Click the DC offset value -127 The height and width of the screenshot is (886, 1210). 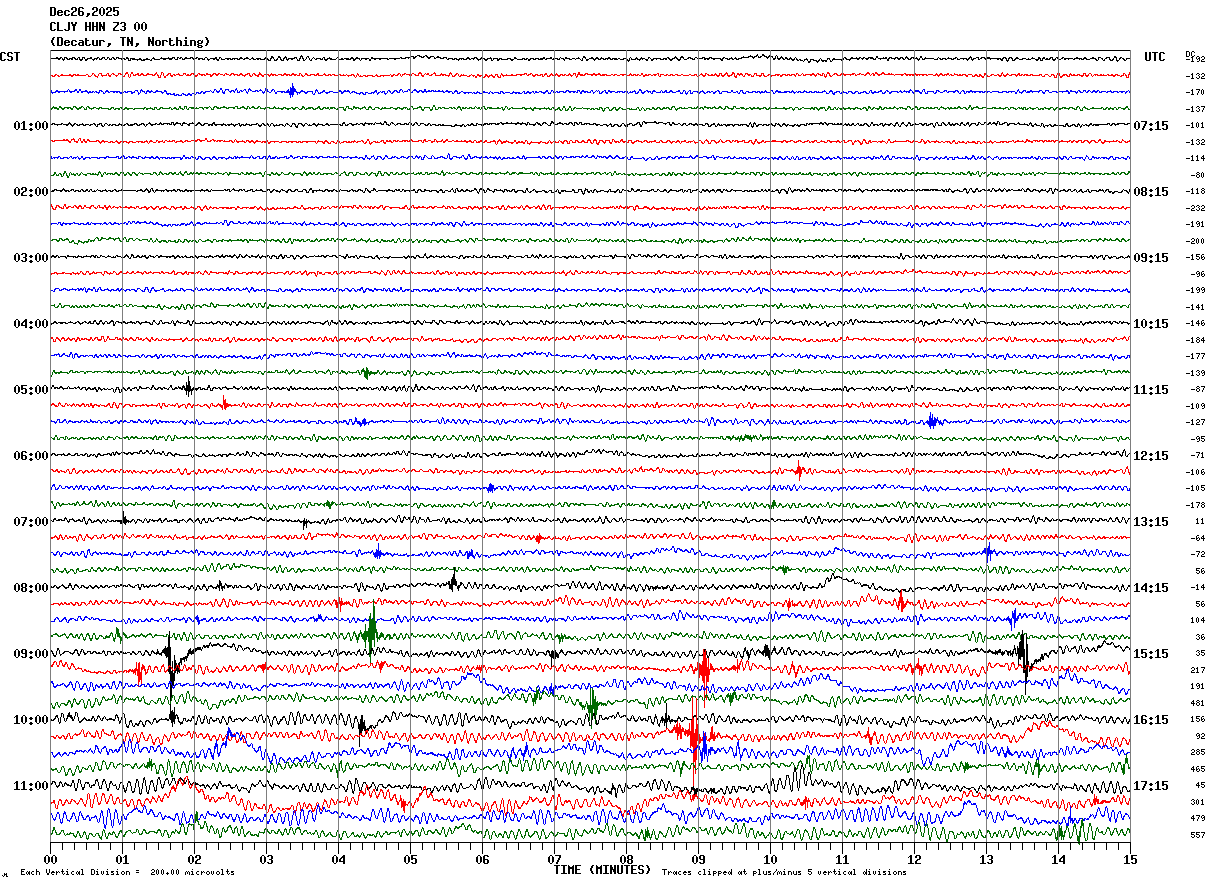pos(1195,423)
